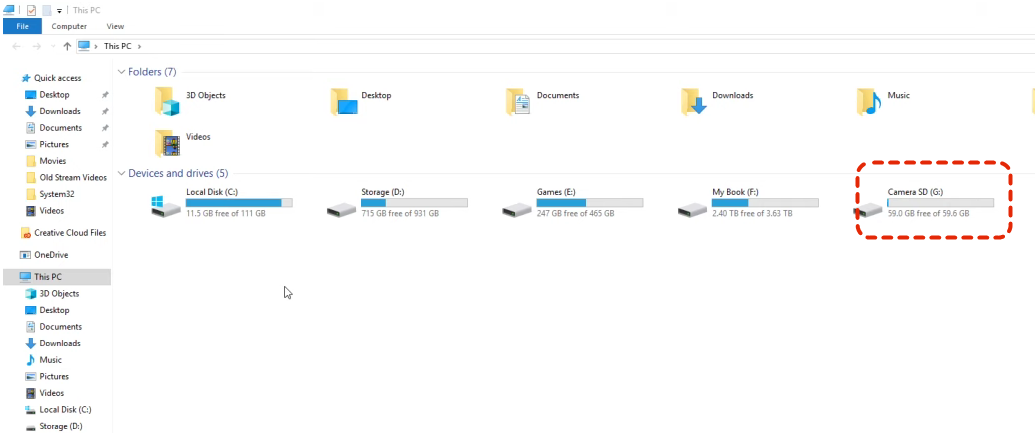Open Customize Quick Access Toolbar dropdown arrow
The width and height of the screenshot is (1035, 433).
click(59, 11)
